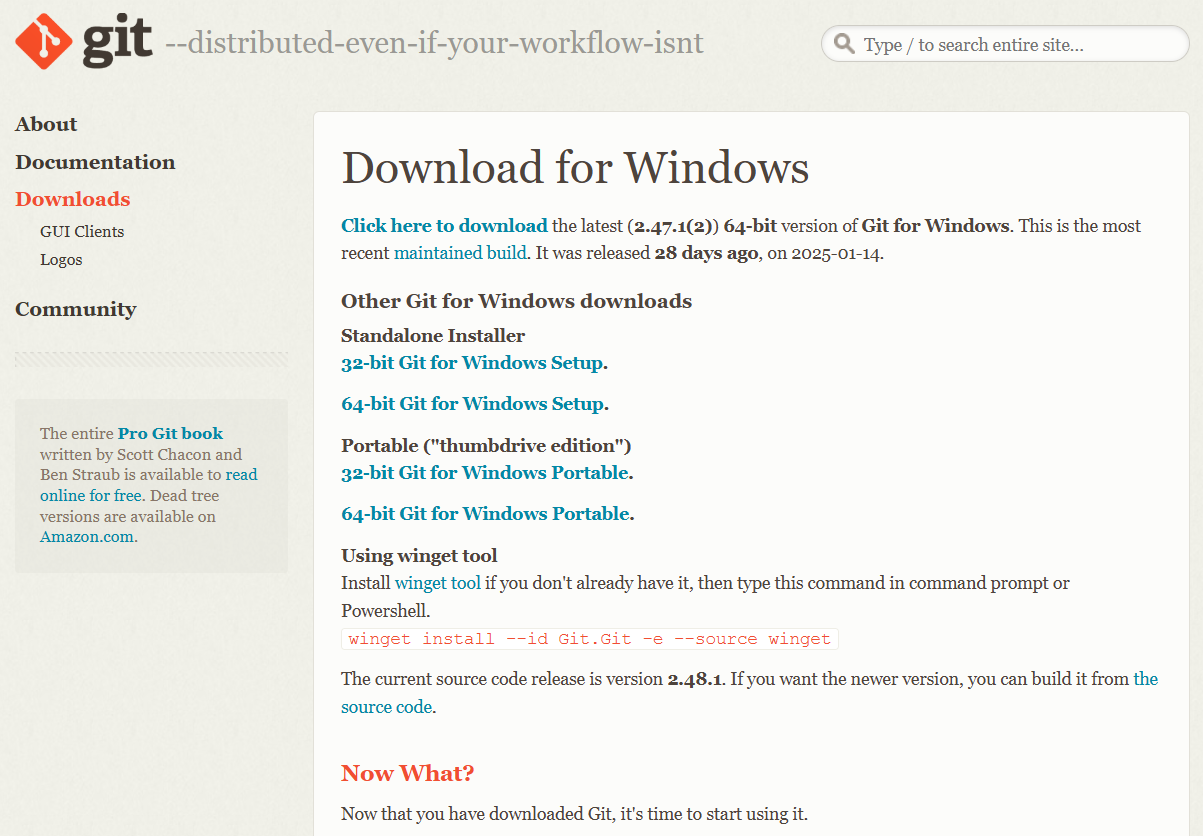The image size is (1203, 836).
Task: Follow the 'maintained build' link
Action: 460,253
